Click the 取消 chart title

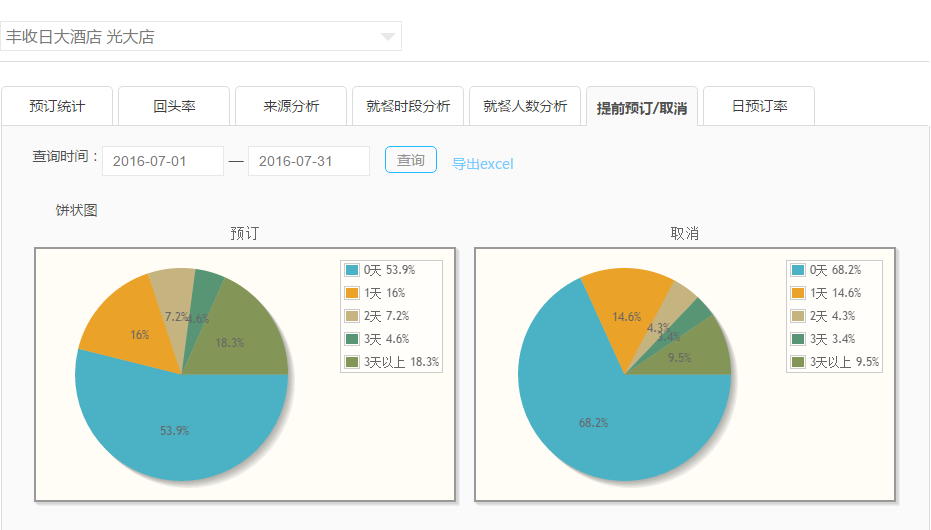685,233
